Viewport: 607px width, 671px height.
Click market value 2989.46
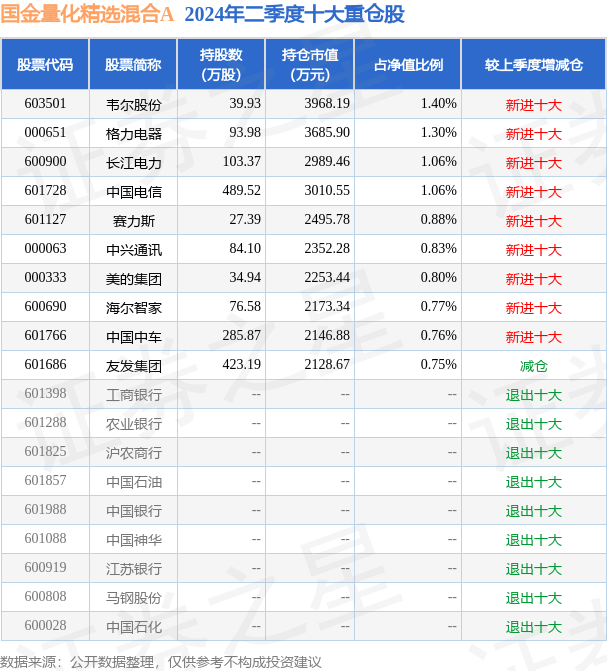click(327, 162)
